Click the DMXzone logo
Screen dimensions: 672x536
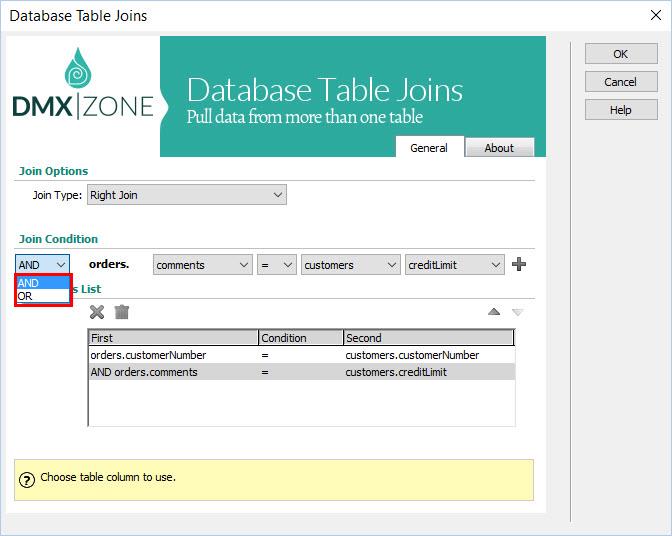click(x=83, y=84)
